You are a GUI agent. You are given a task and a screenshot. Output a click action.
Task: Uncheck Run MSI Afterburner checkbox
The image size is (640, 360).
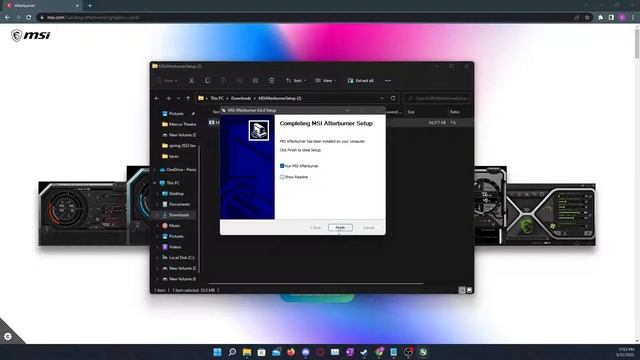point(282,166)
